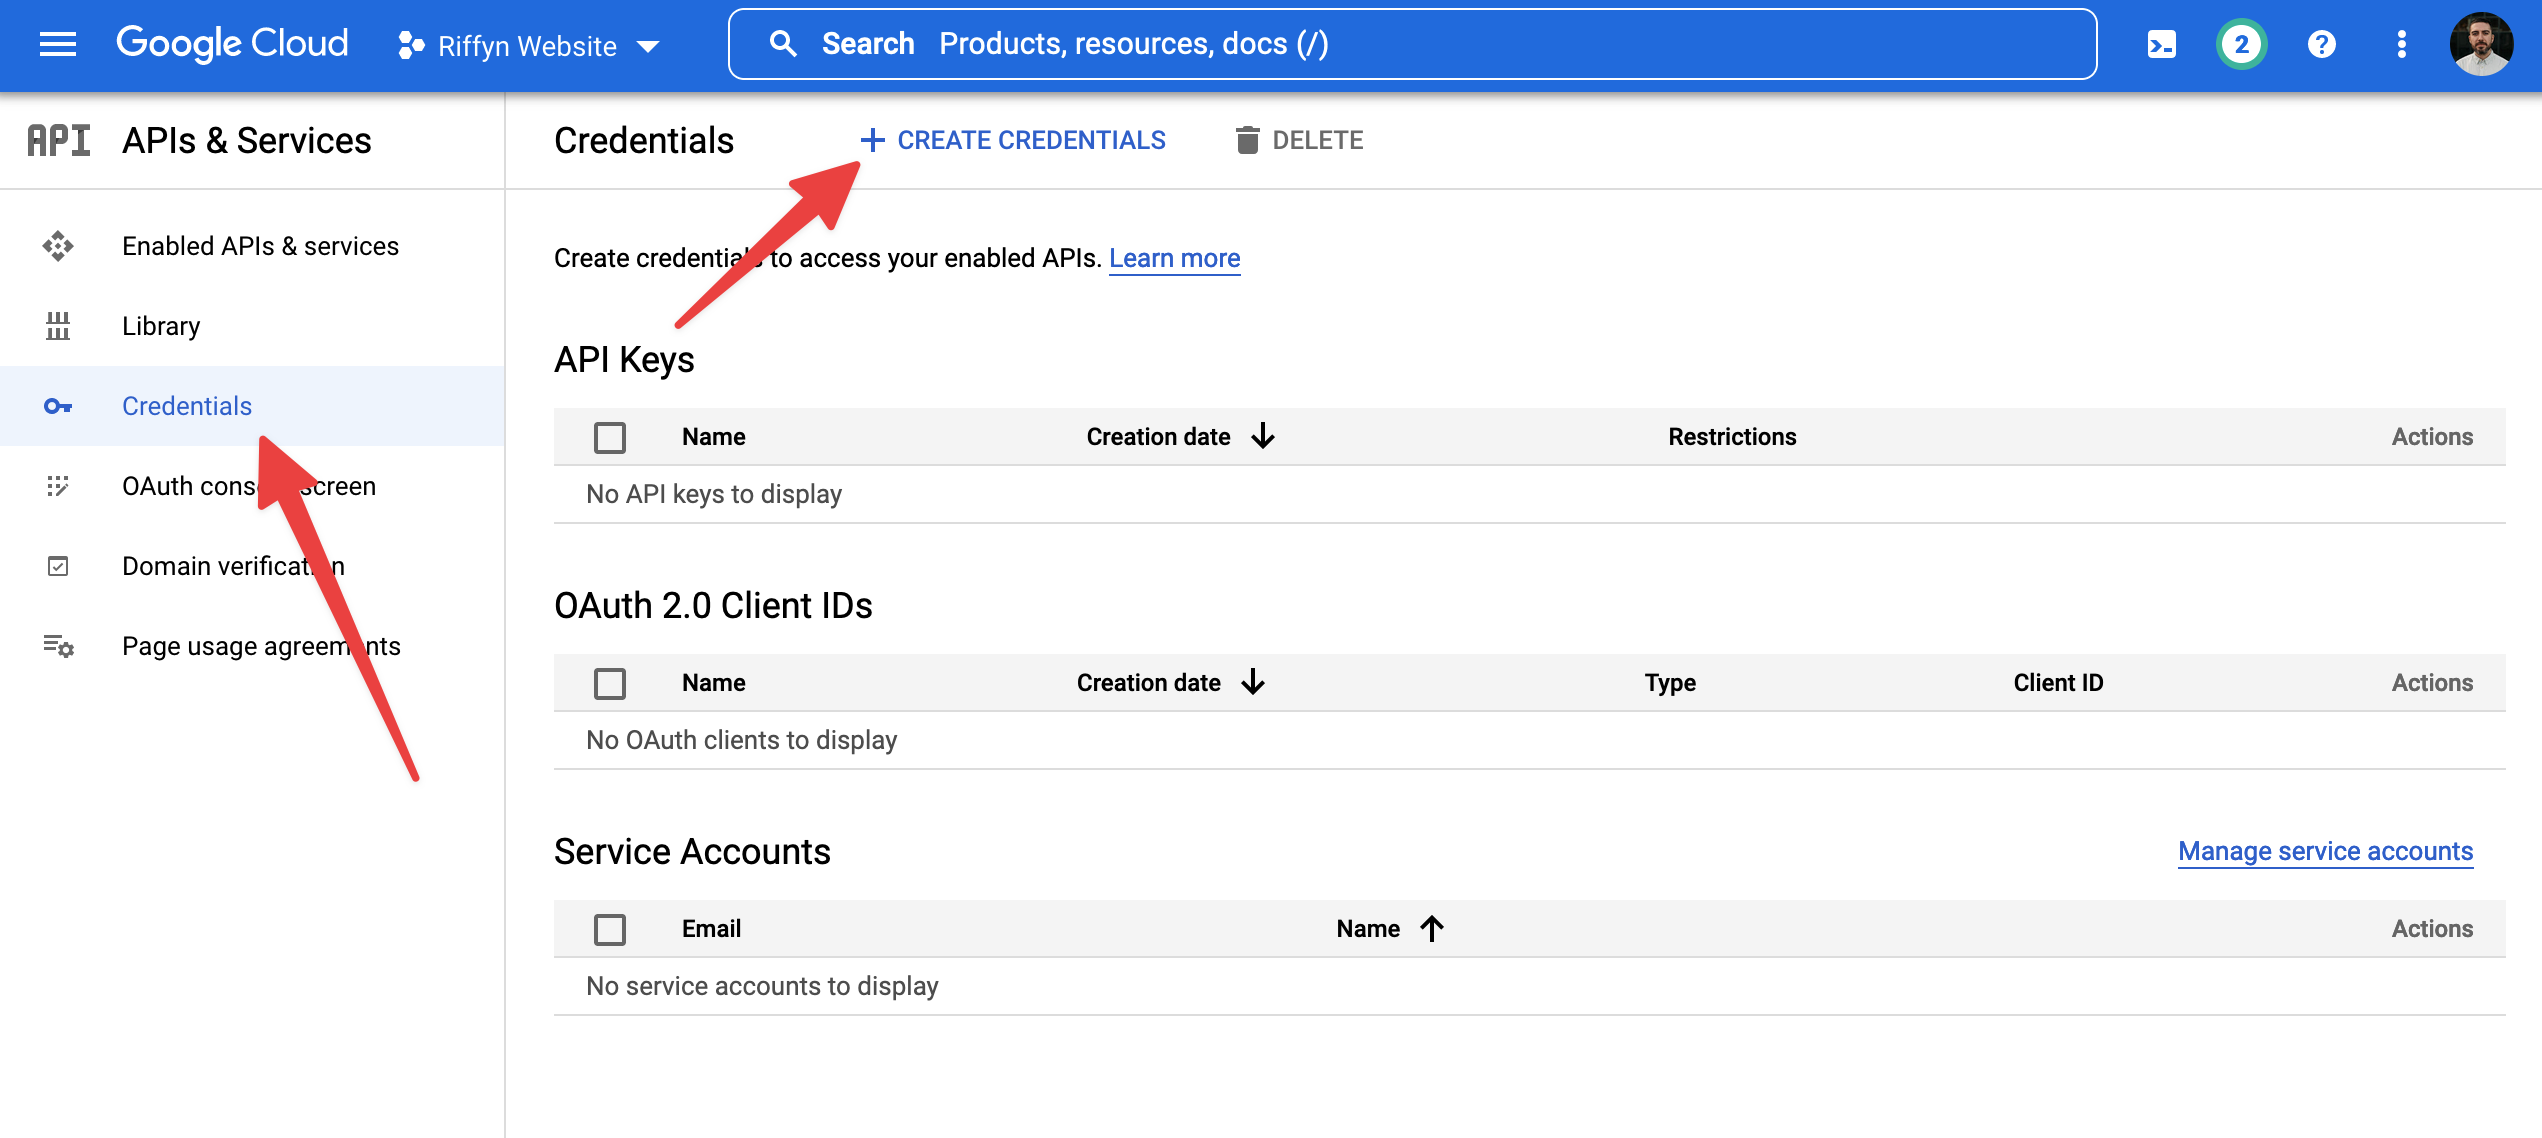Select all Service Accounts checkbox
This screenshot has height=1138, width=2542.
coord(610,929)
